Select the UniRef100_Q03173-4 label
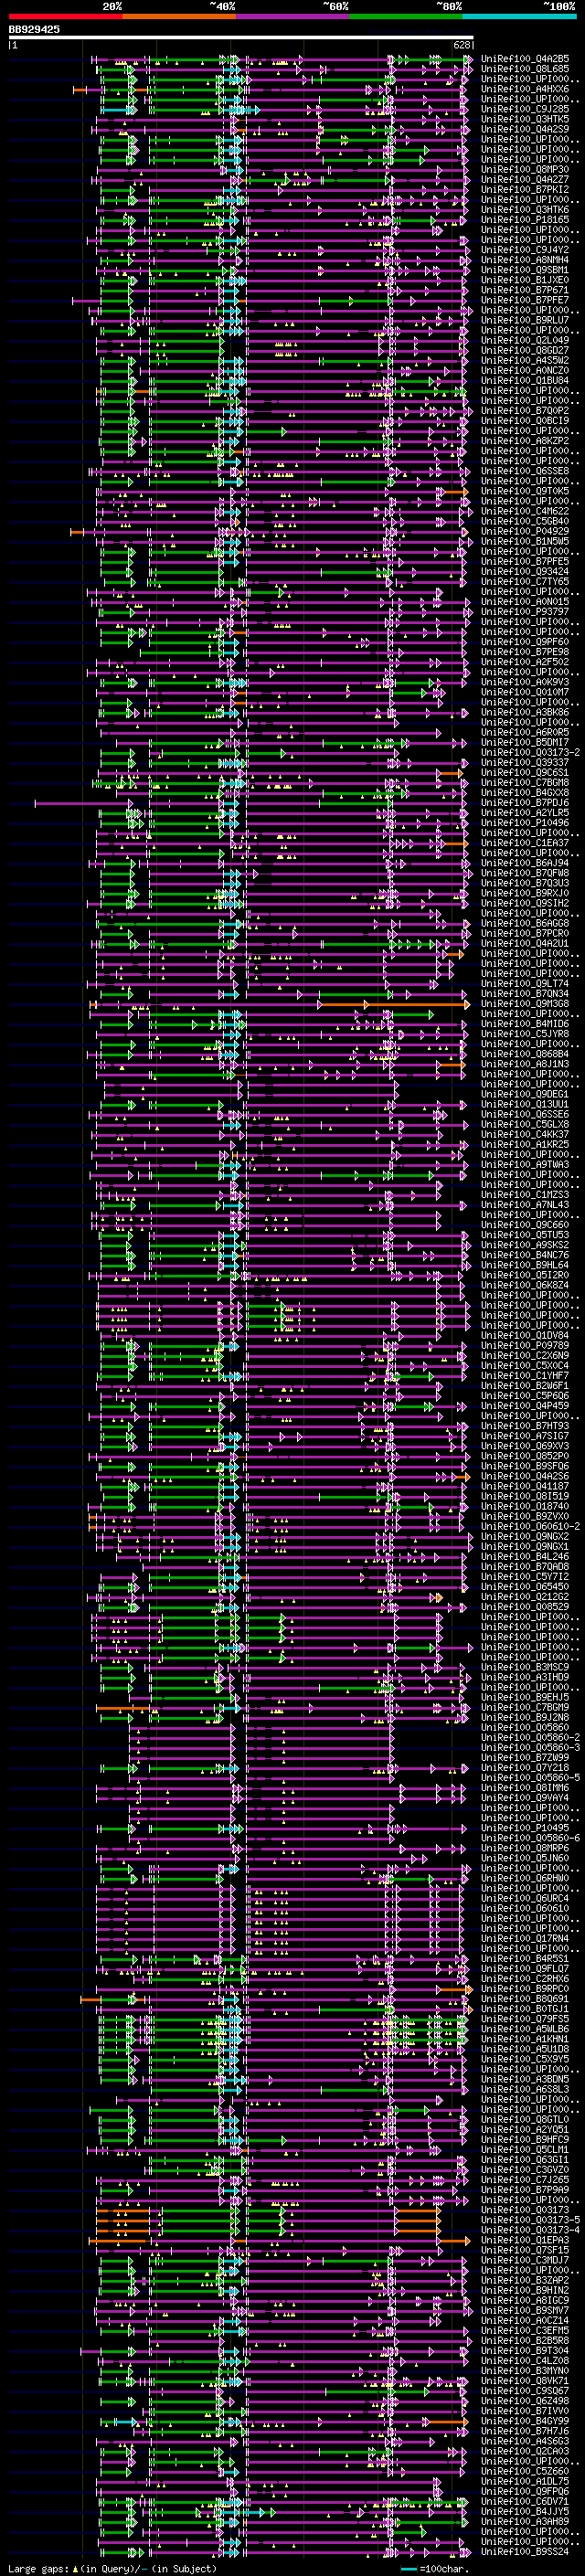Viewport: 585px width, 2576px height. coord(530,2230)
